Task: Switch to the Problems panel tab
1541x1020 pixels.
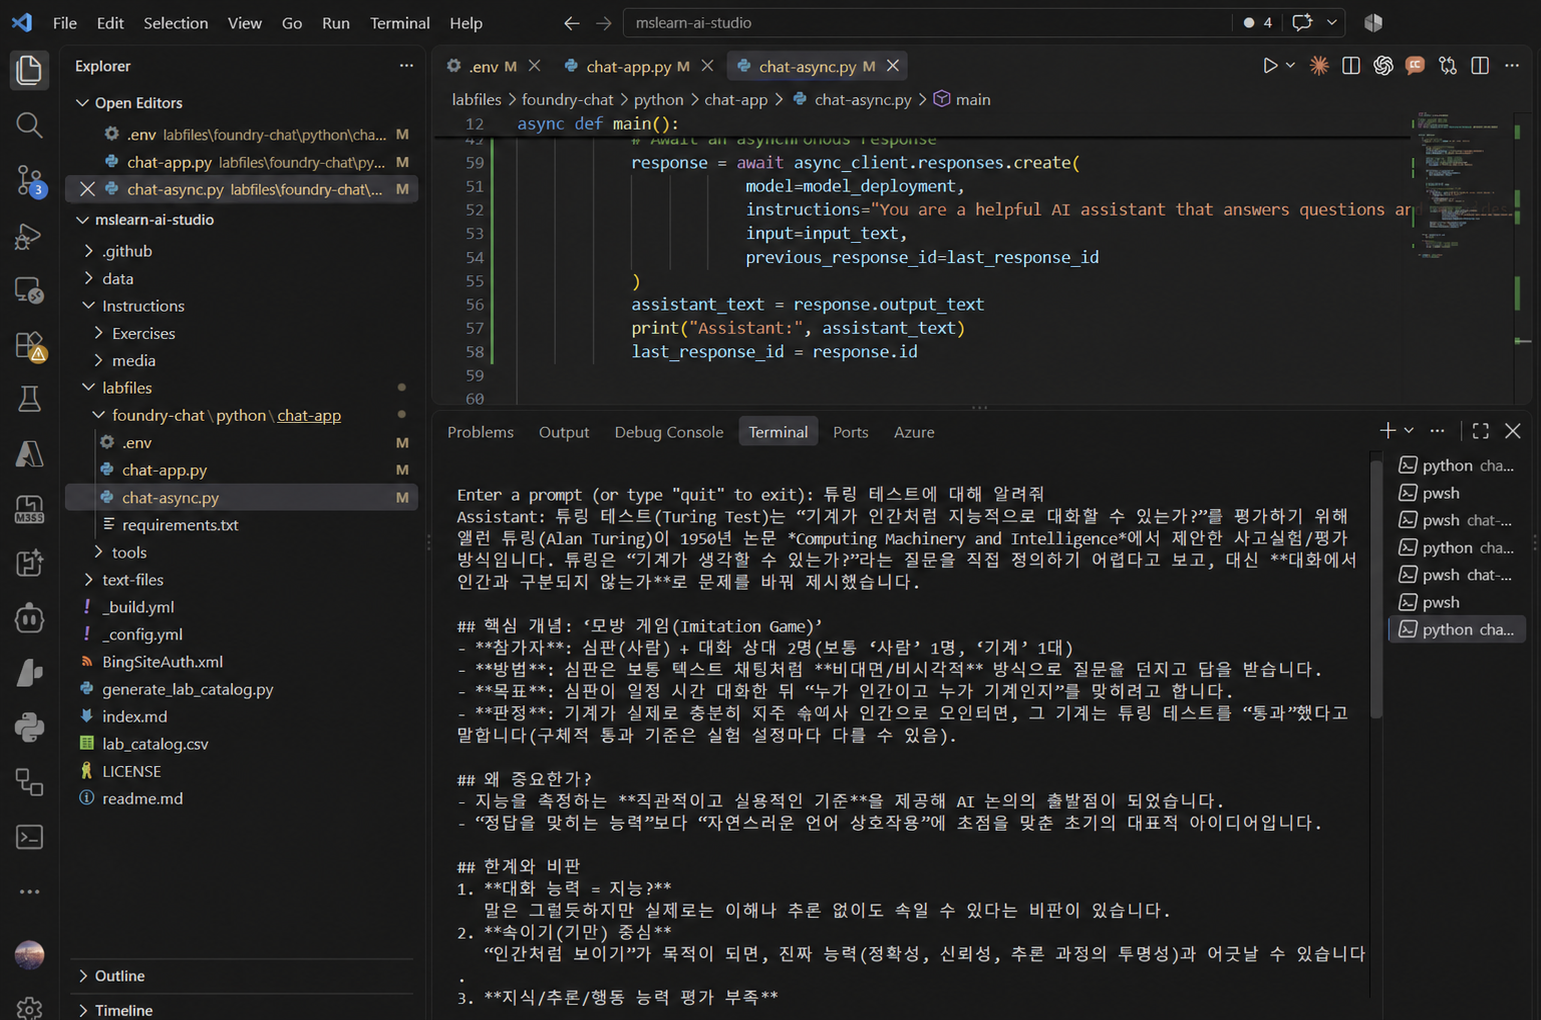Action: tap(480, 432)
